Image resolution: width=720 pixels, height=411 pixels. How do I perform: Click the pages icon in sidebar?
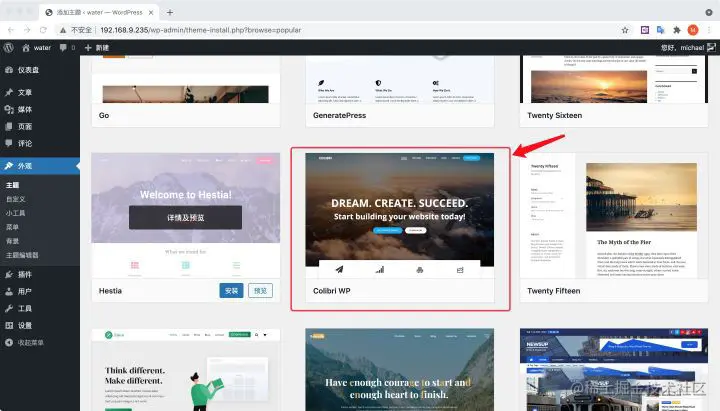[9, 126]
